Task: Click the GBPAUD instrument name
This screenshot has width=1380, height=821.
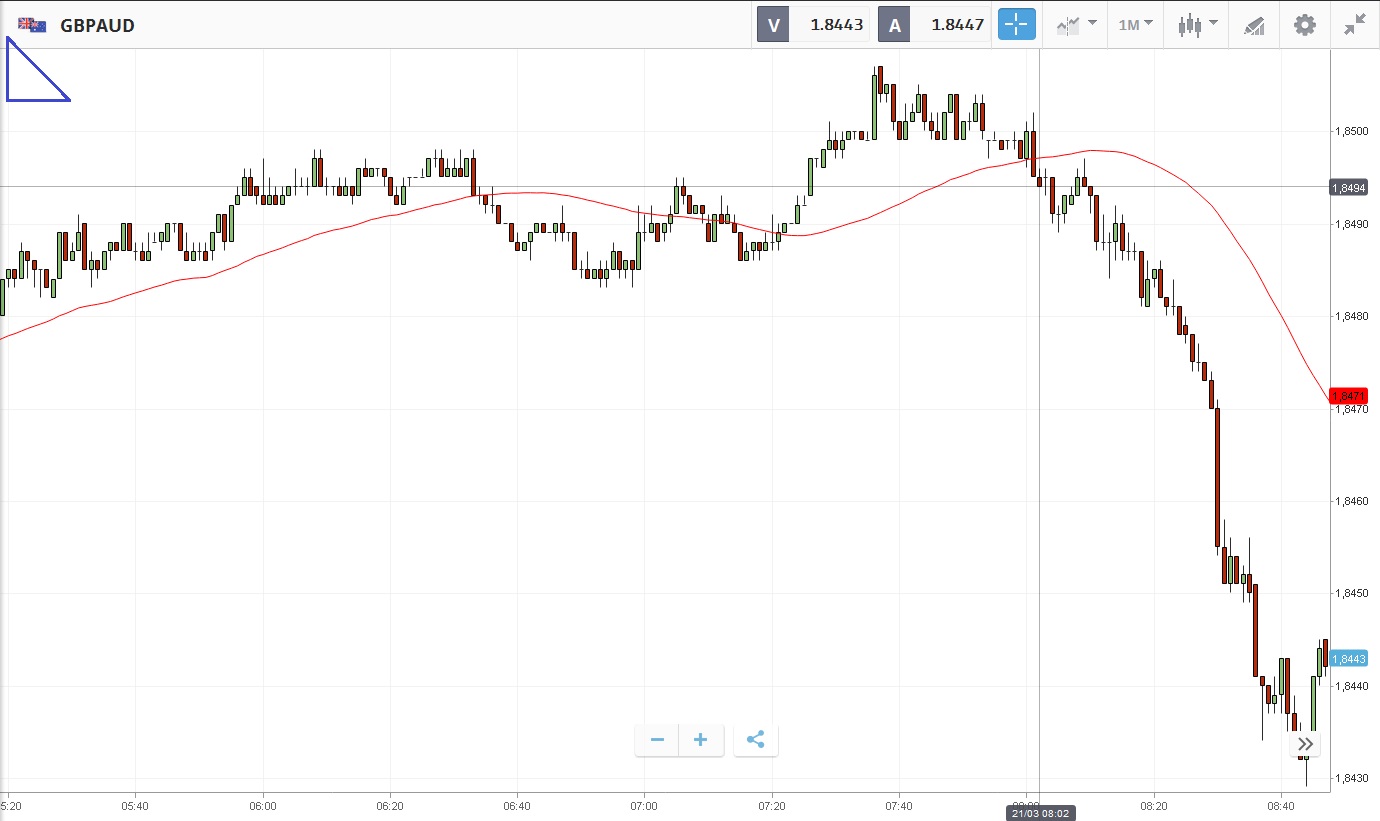Action: click(x=97, y=26)
